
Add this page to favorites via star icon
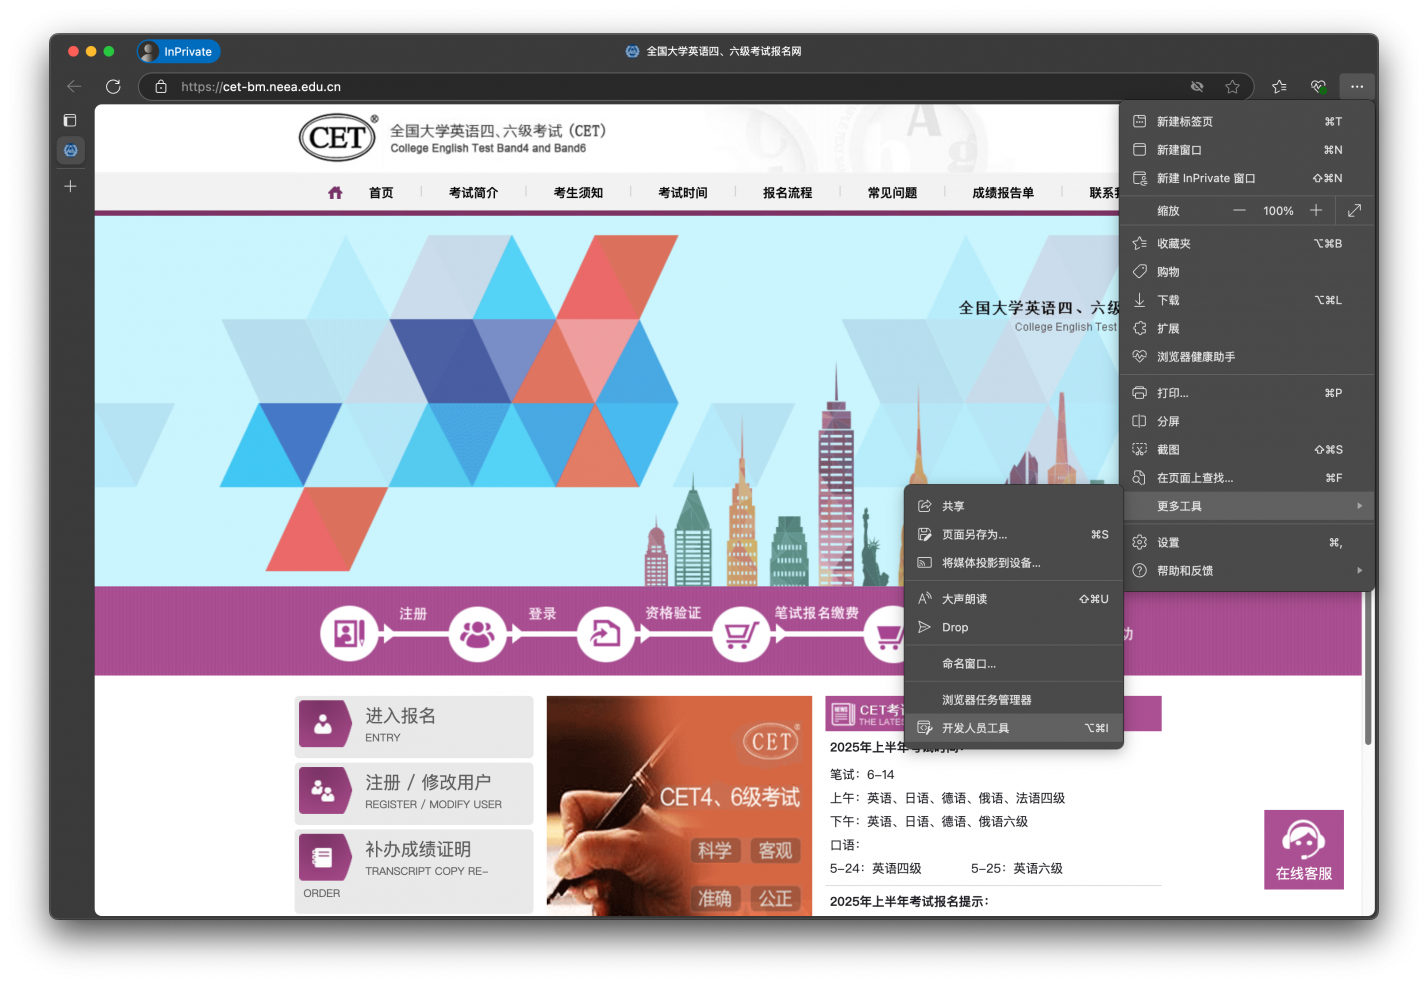(x=1233, y=86)
